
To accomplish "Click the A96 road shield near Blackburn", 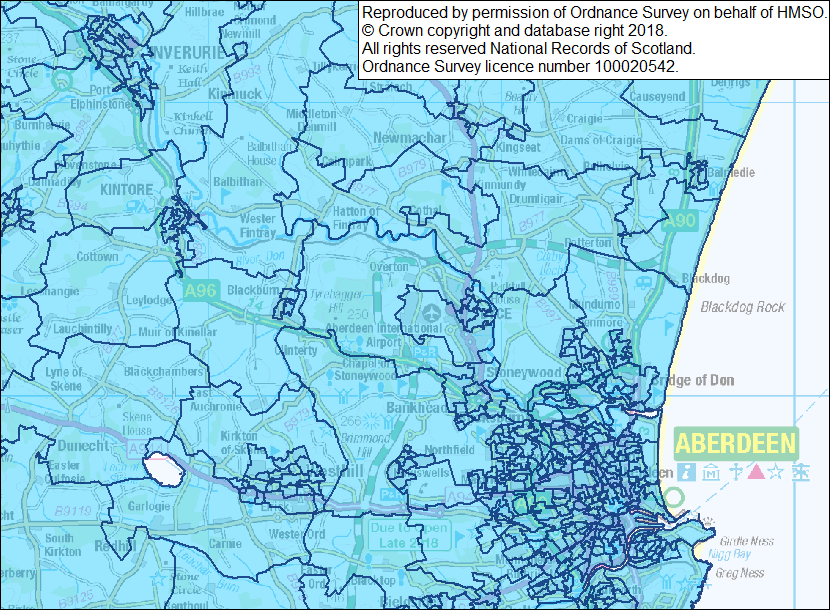I will (x=200, y=291).
